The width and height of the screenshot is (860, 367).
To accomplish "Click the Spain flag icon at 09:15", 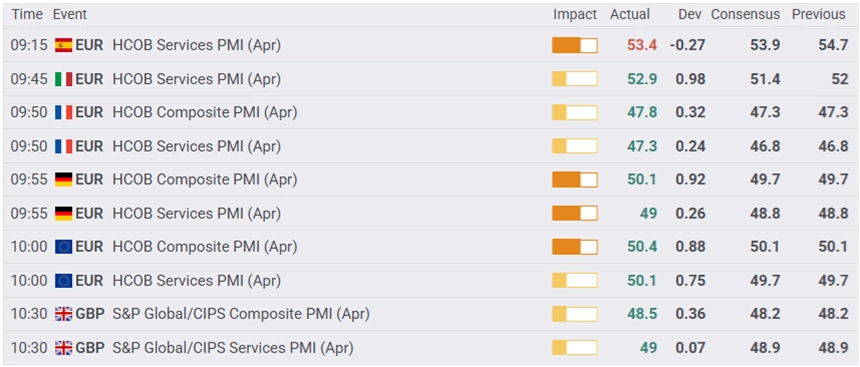I will [x=64, y=46].
